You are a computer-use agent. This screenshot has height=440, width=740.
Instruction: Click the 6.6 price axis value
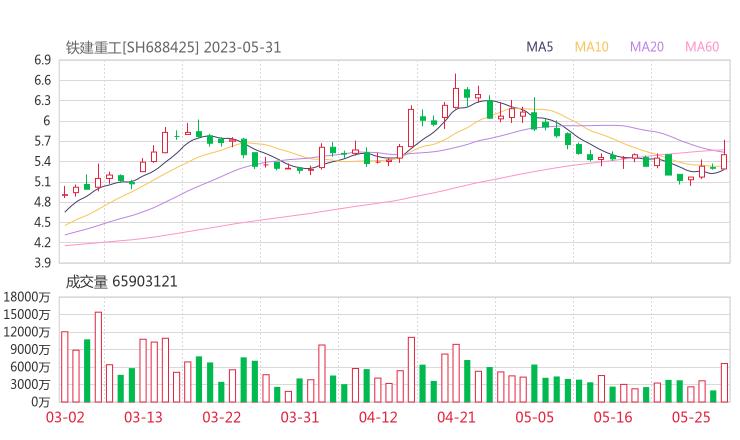click(42, 80)
